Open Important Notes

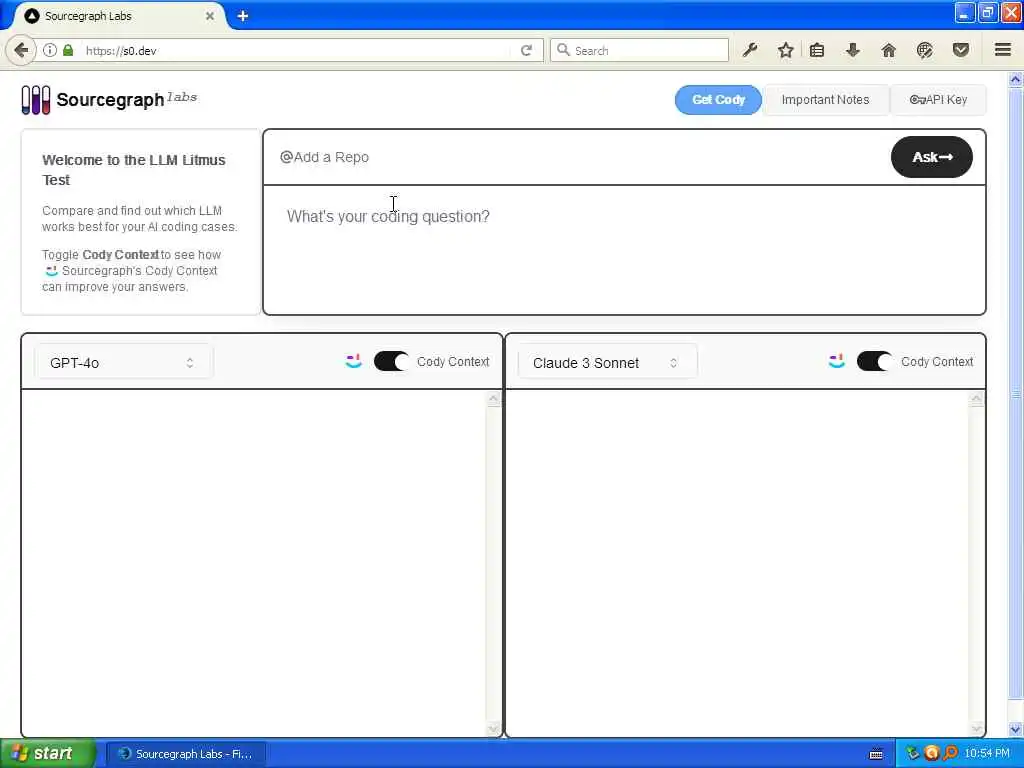click(825, 100)
